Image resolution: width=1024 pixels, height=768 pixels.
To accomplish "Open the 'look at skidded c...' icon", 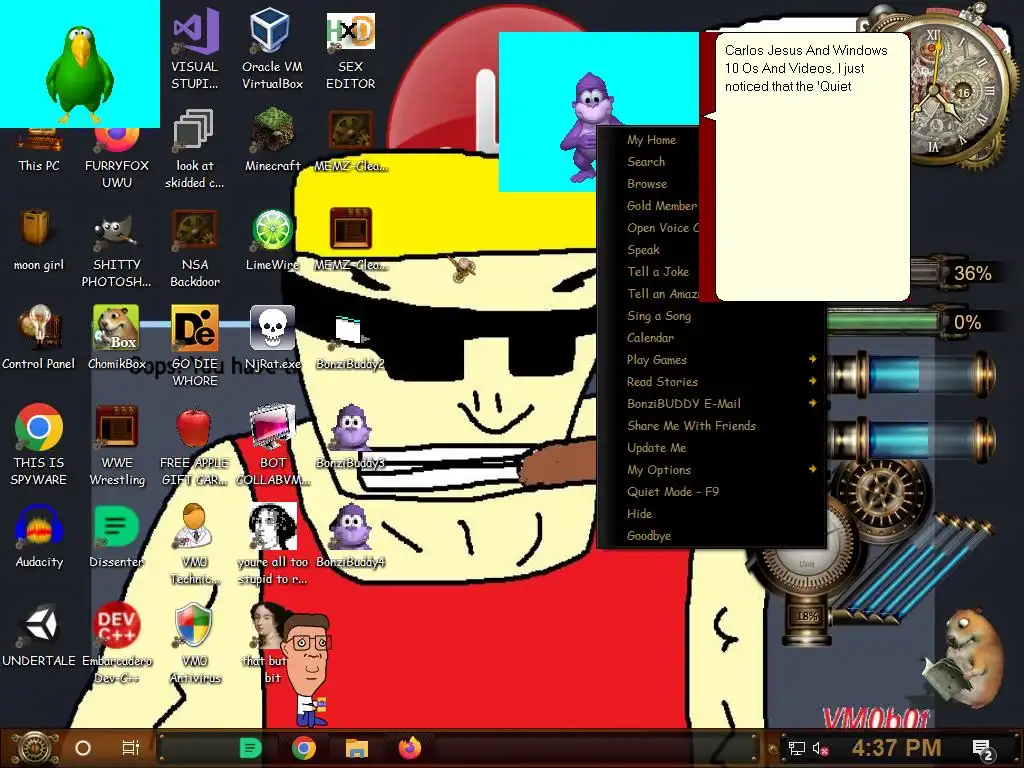I will click(x=195, y=149).
